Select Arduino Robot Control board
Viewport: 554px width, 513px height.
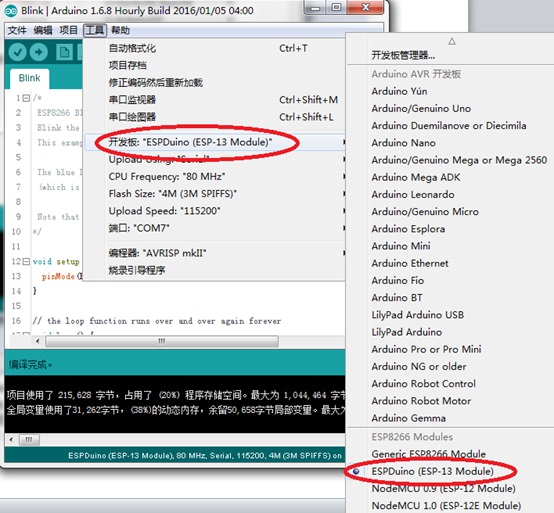449,384
